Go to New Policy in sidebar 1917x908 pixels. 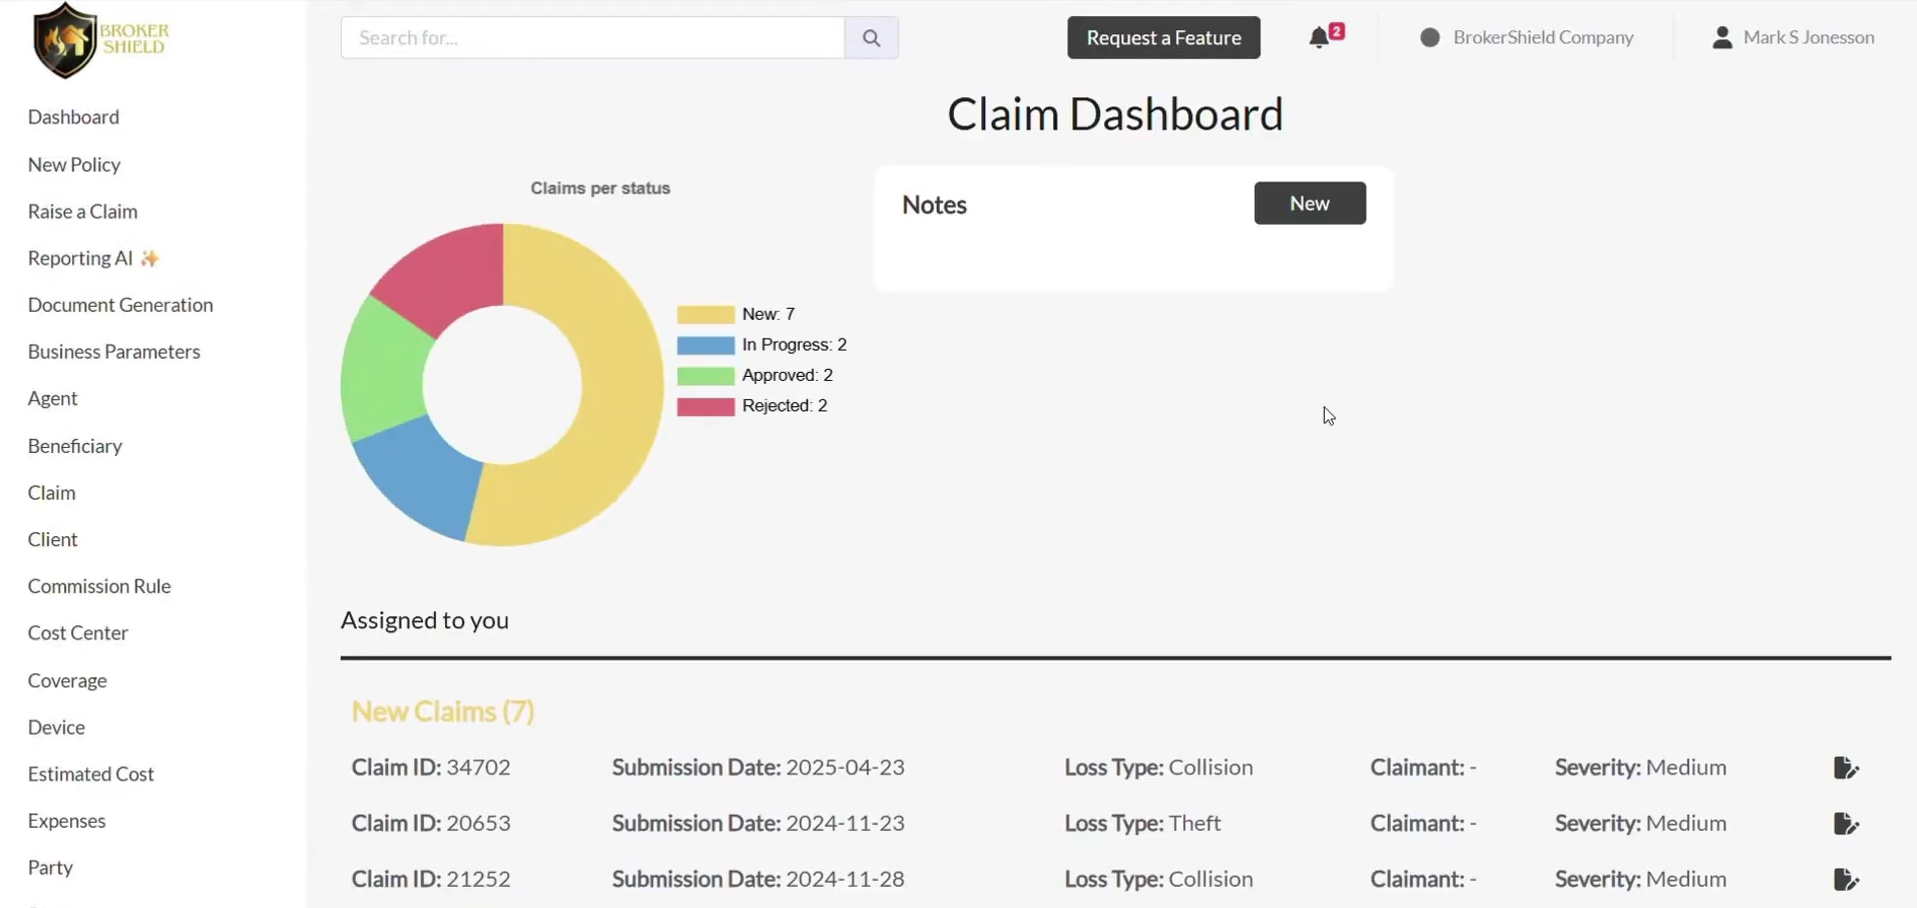(x=74, y=164)
